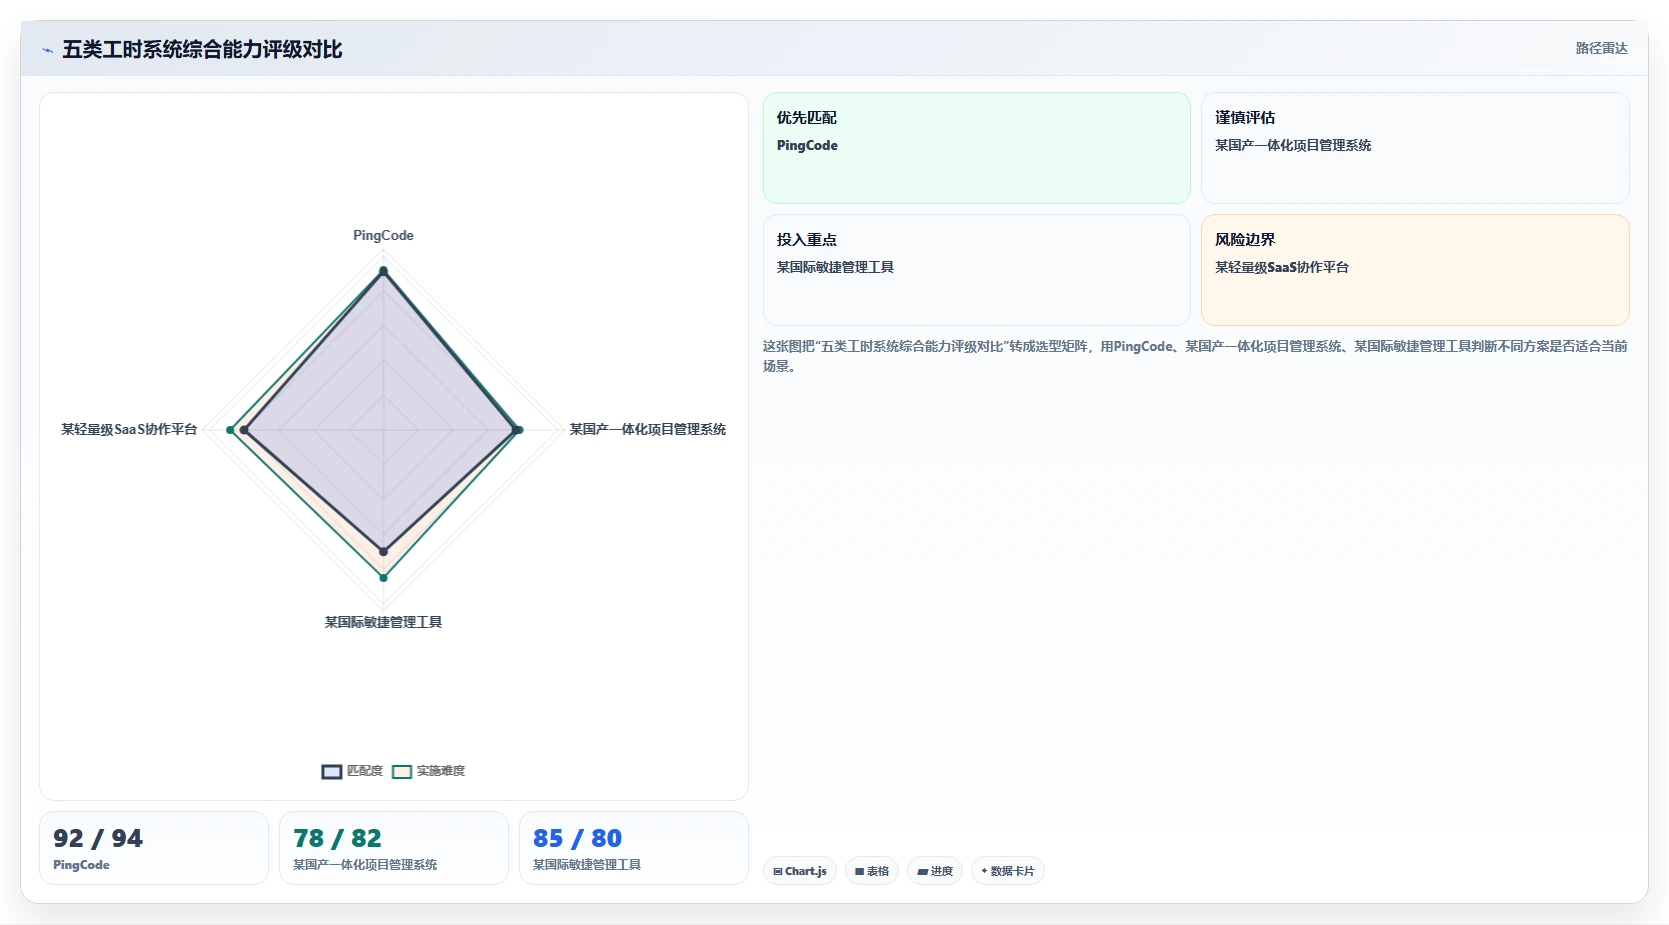
Task: Click the title icon beside 五类工时系统综合能力评级对比
Action: [48, 50]
